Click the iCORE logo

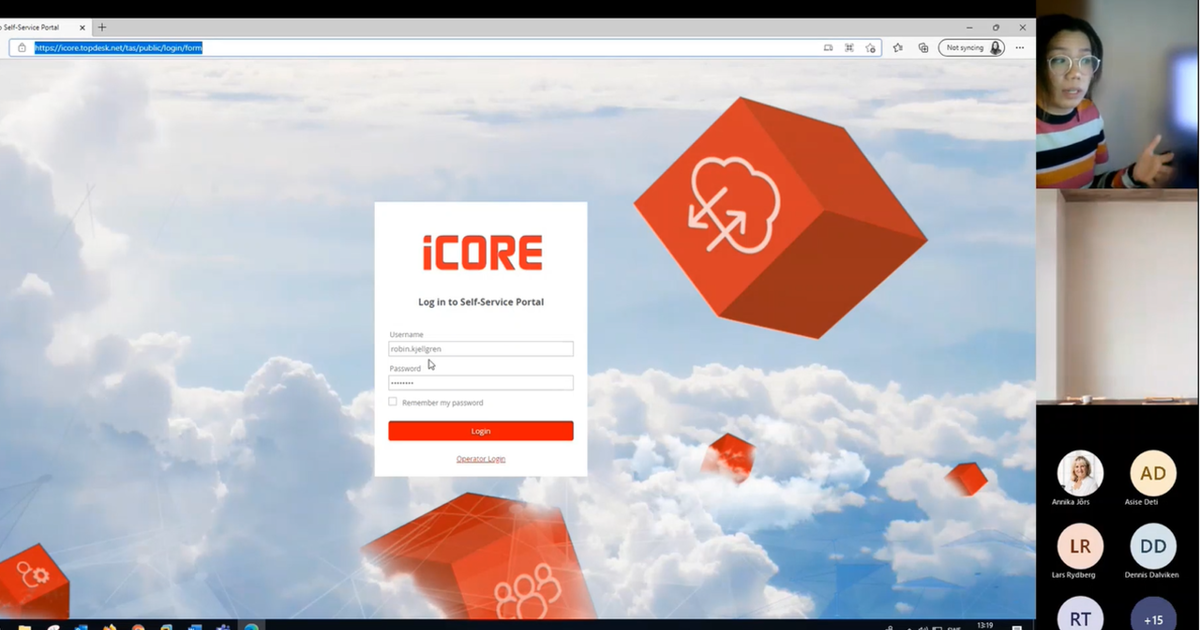(x=482, y=254)
